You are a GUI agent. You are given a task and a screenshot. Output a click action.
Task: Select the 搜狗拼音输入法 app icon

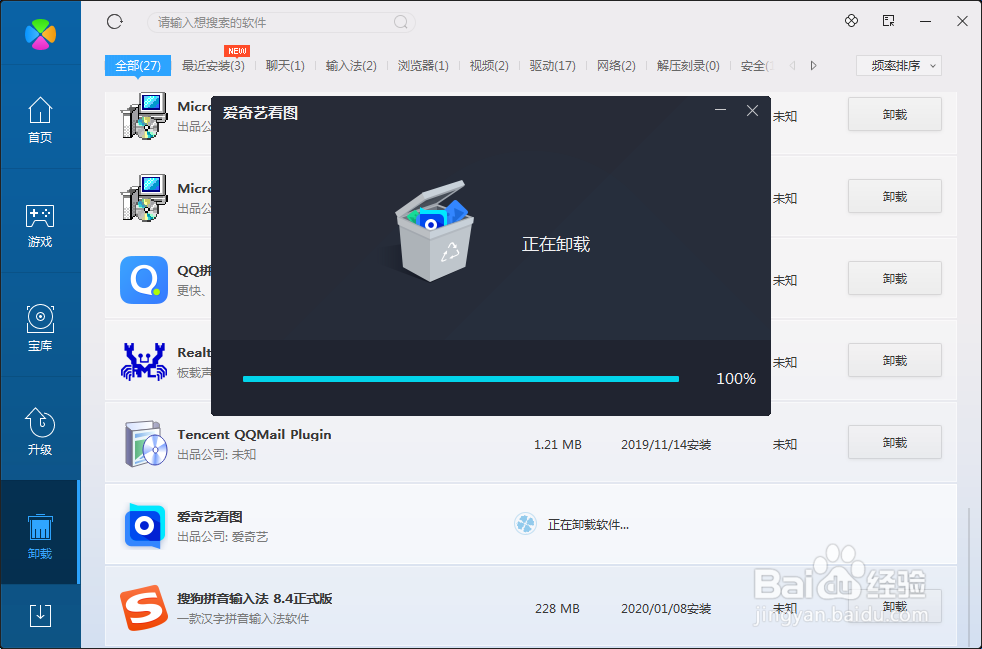(144, 608)
